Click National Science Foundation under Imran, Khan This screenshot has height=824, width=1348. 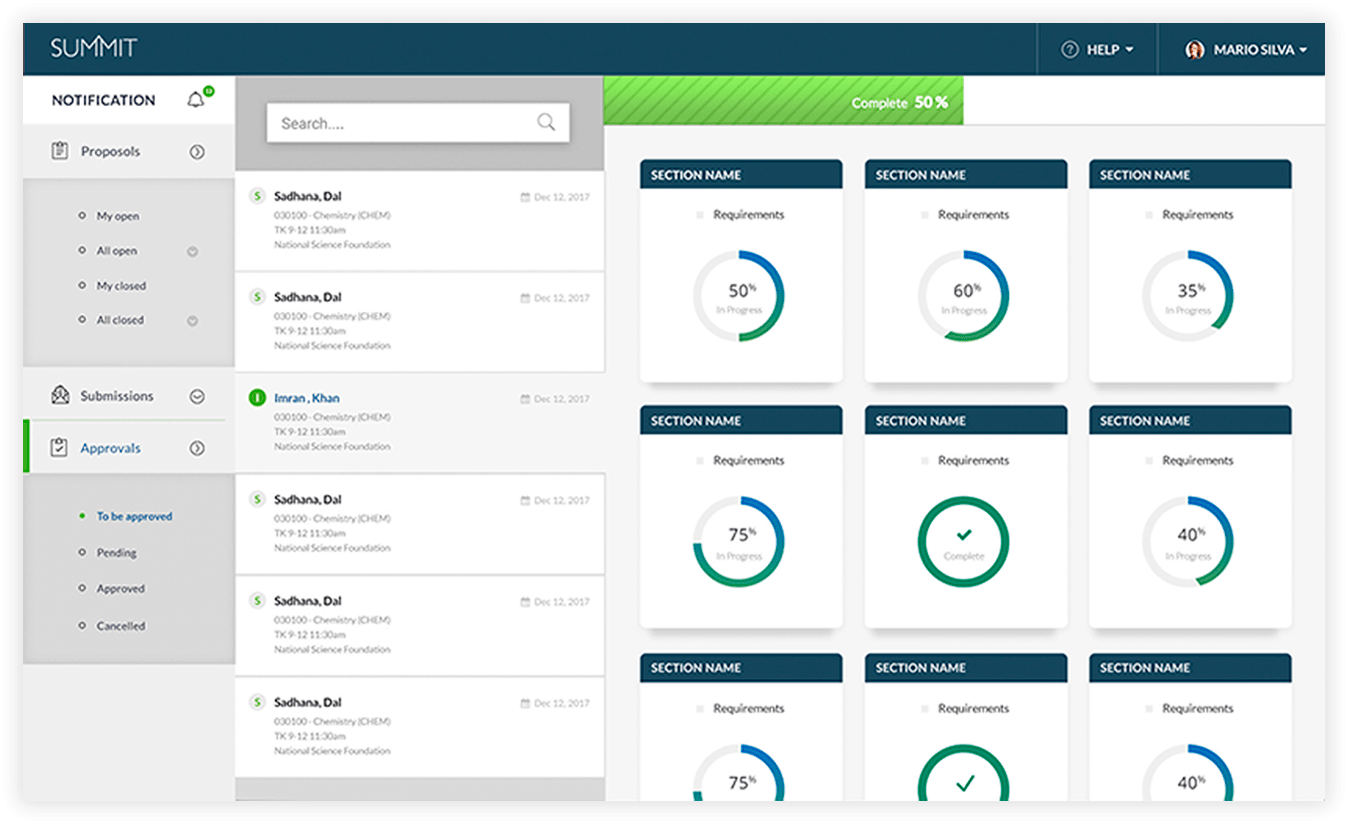[332, 447]
